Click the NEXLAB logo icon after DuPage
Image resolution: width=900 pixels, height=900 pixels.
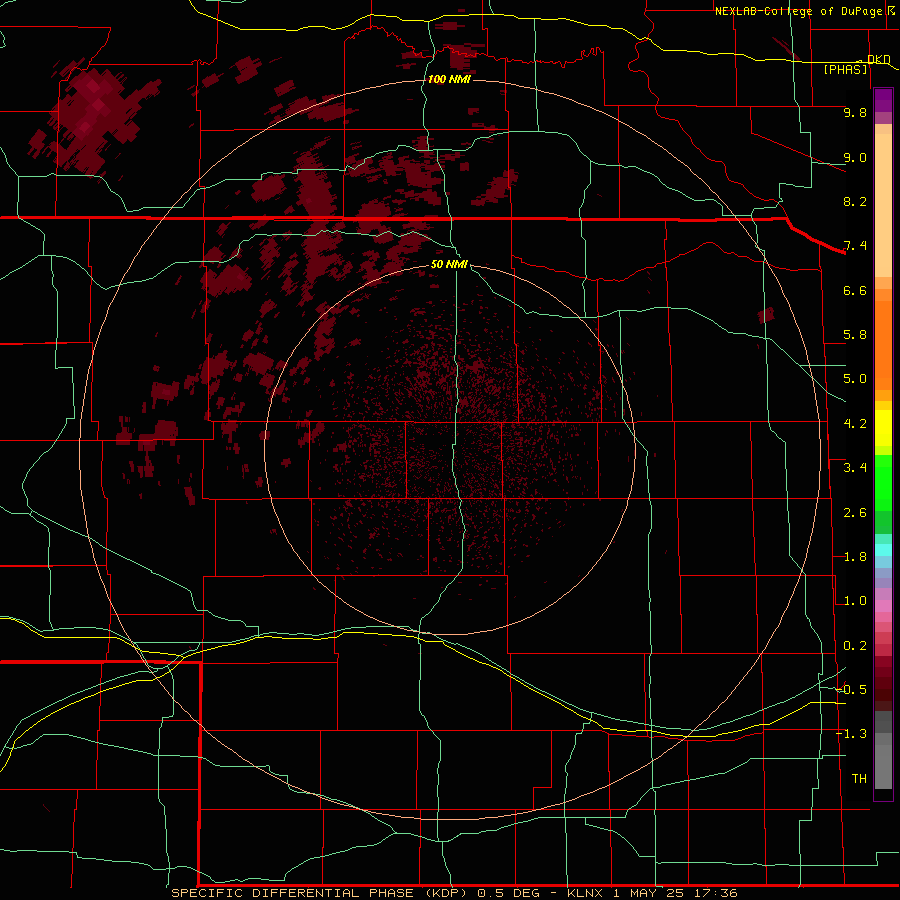point(891,10)
